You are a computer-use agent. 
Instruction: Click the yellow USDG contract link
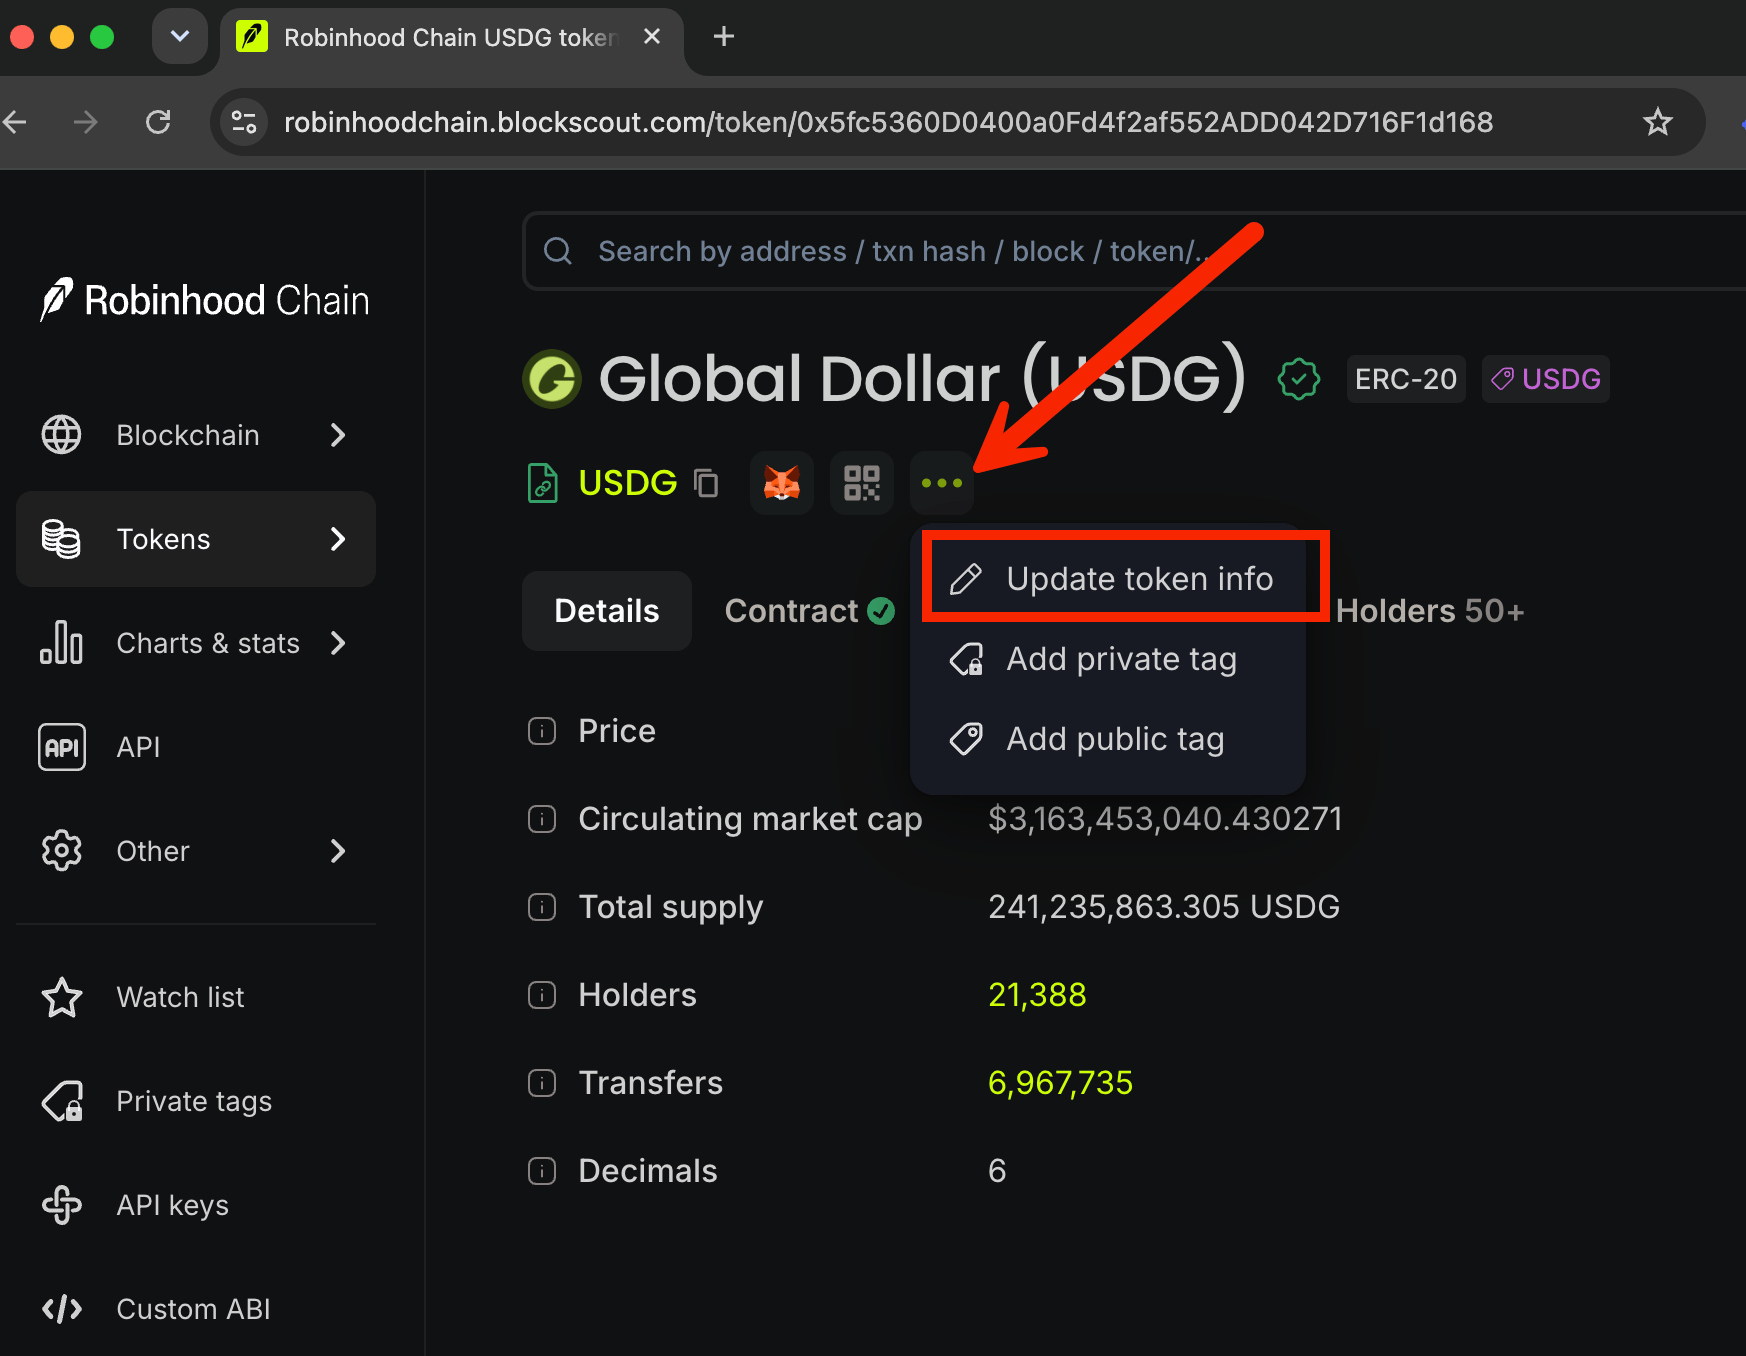click(x=628, y=483)
